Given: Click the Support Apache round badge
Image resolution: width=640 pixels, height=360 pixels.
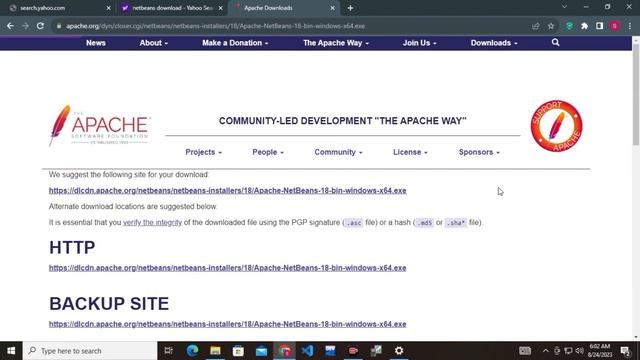Looking at the screenshot, I should coord(556,126).
